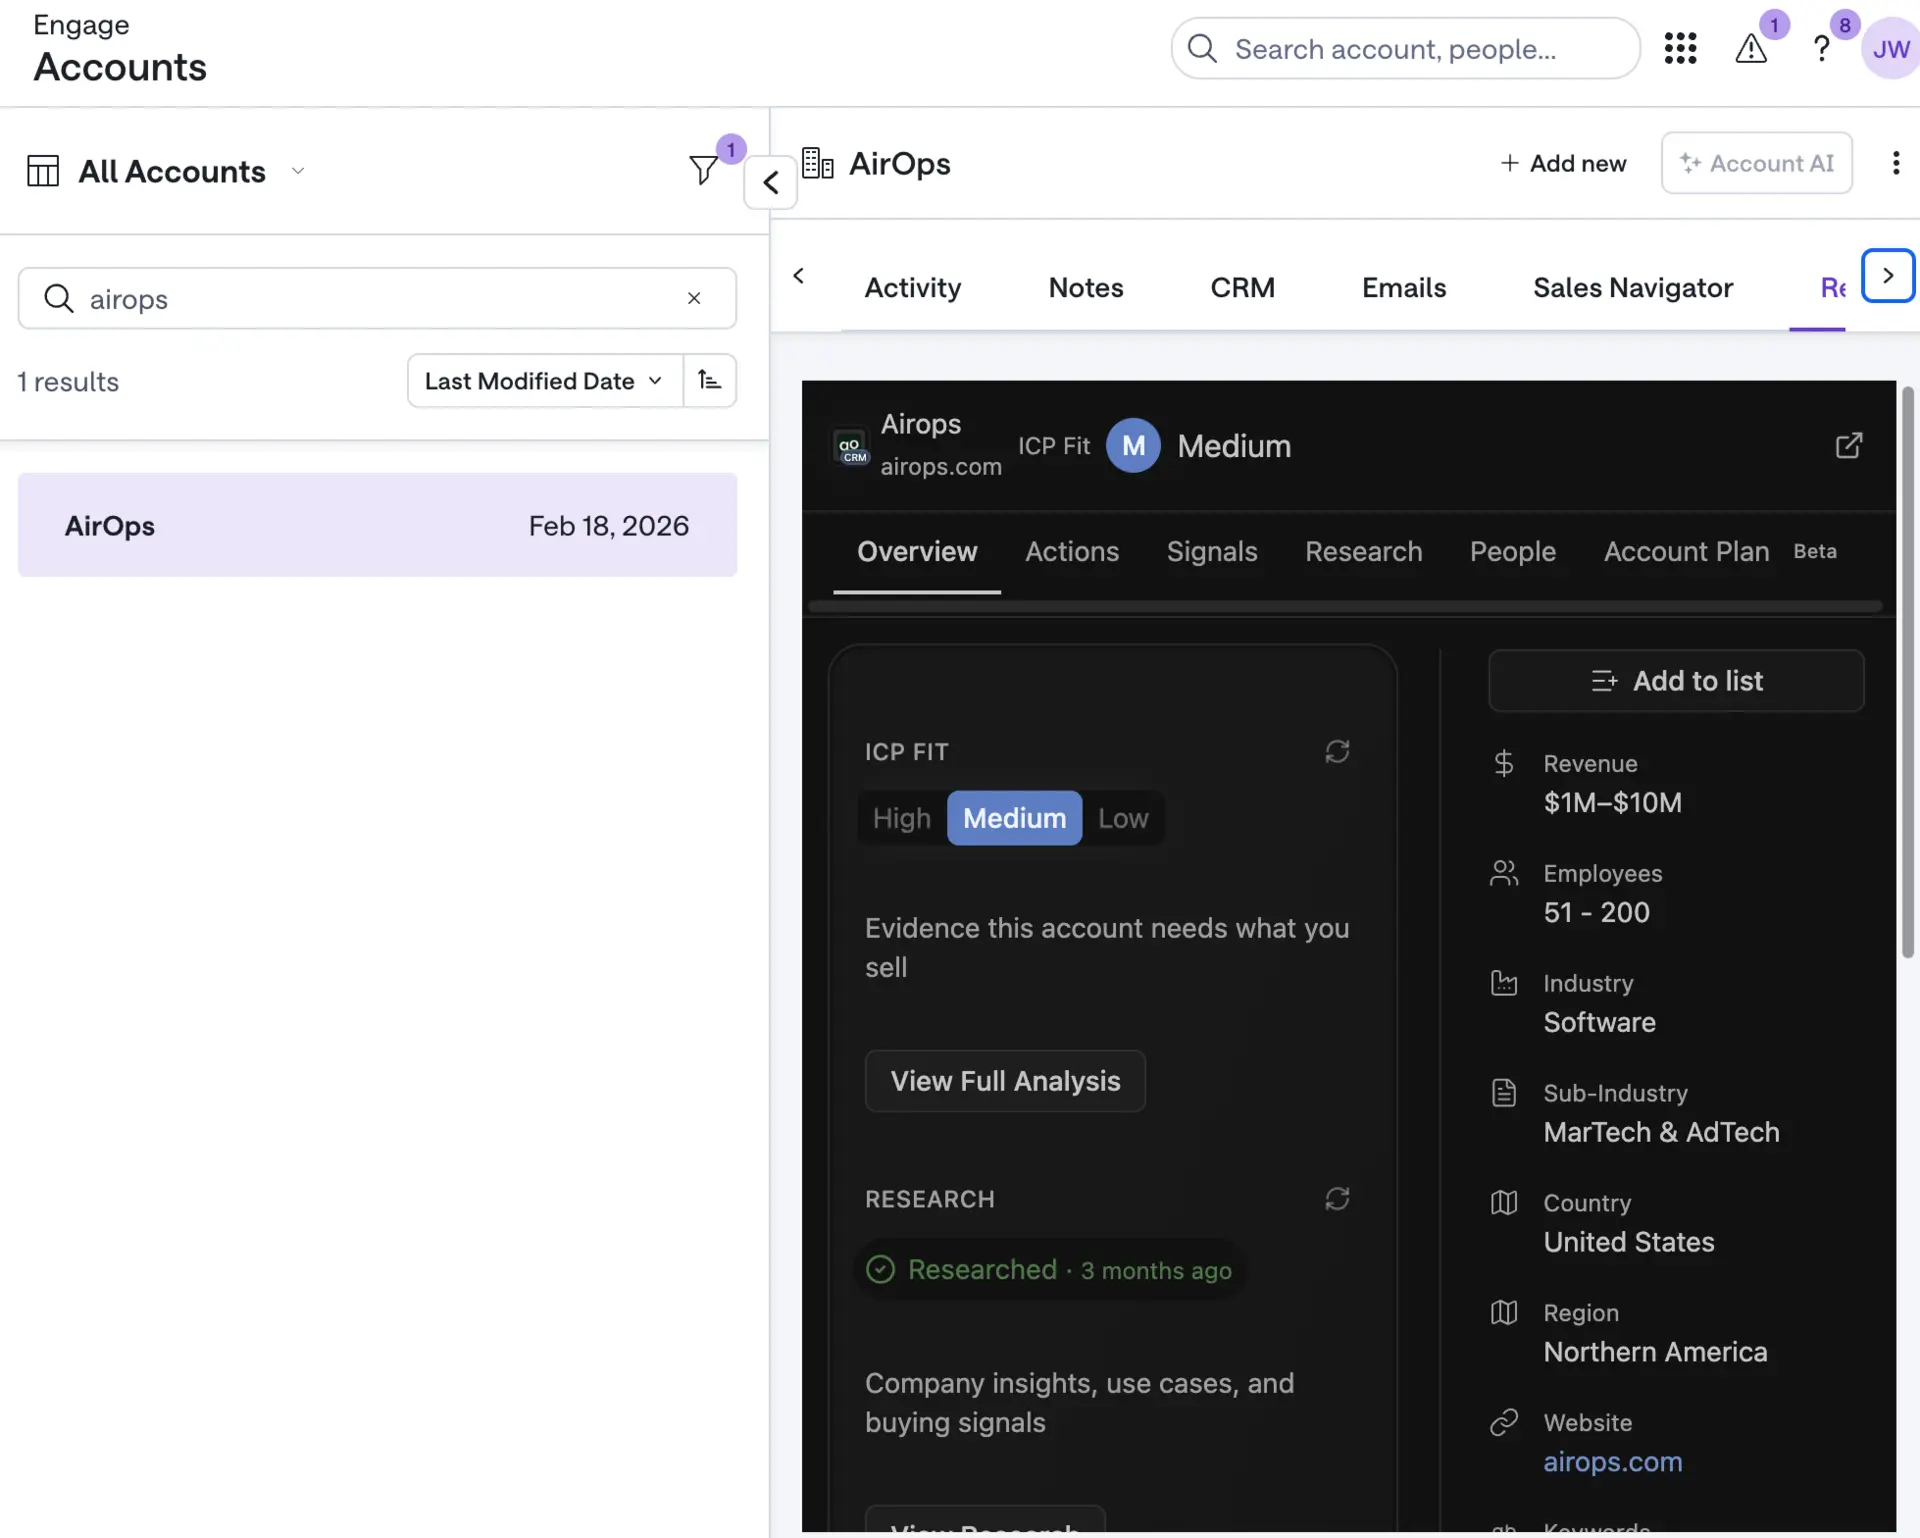Click the Add to list button
Image resolution: width=1920 pixels, height=1538 pixels.
(1676, 680)
